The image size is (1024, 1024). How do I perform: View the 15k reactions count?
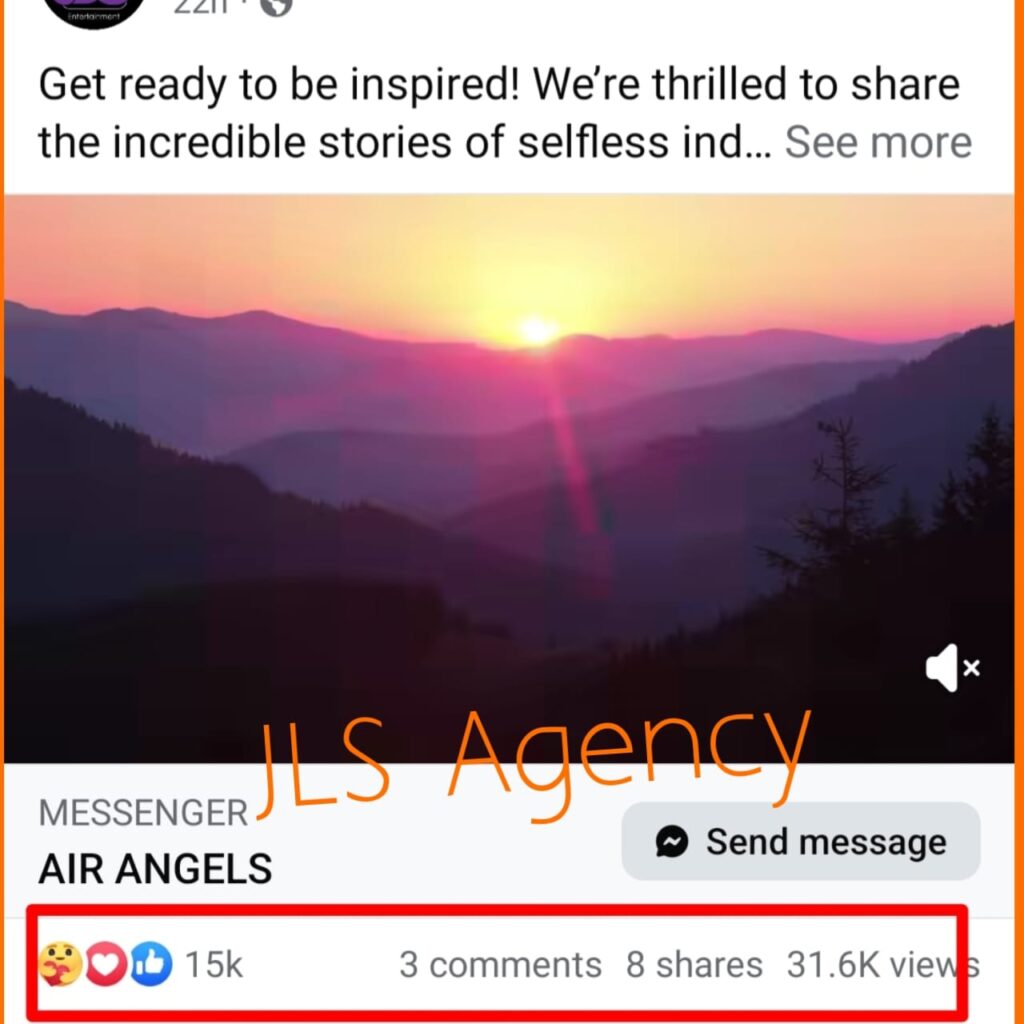[x=214, y=965]
